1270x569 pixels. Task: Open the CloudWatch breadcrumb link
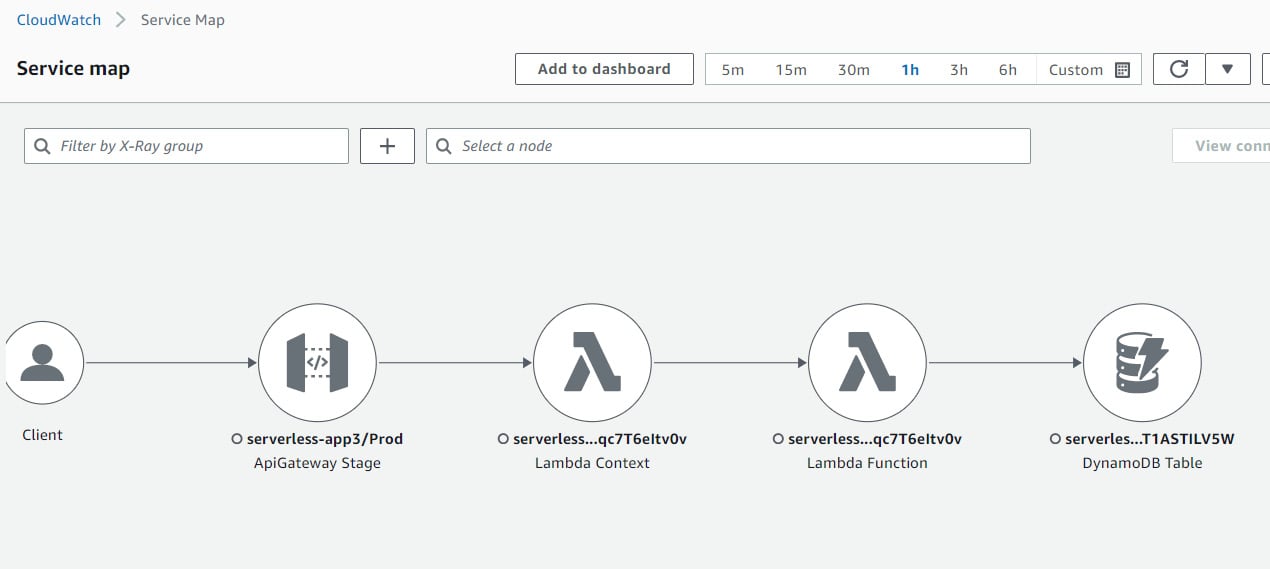click(59, 20)
